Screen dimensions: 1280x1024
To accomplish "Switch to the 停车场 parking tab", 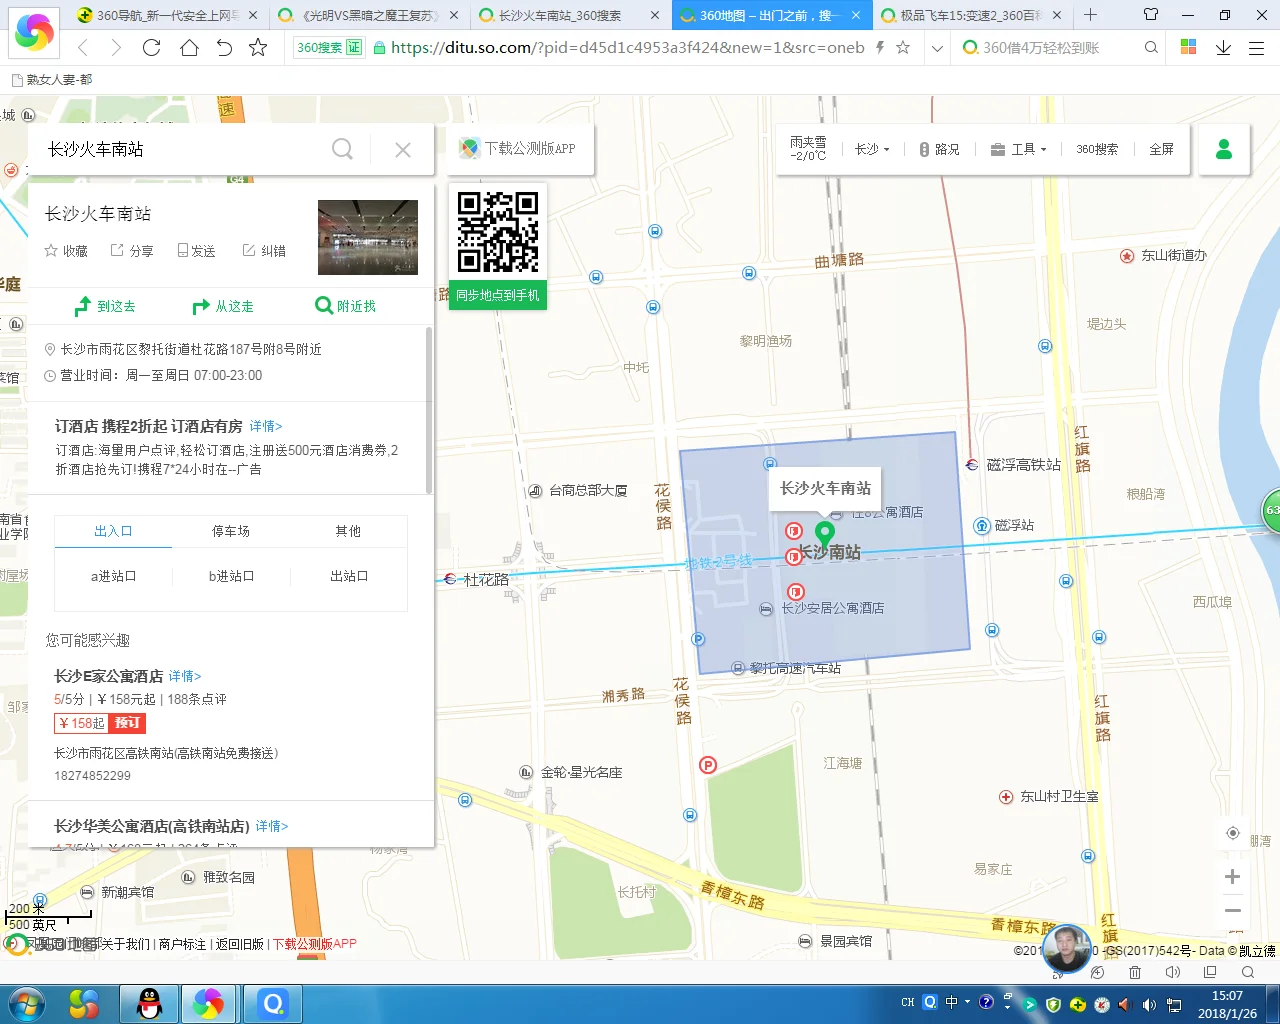I will tap(230, 531).
